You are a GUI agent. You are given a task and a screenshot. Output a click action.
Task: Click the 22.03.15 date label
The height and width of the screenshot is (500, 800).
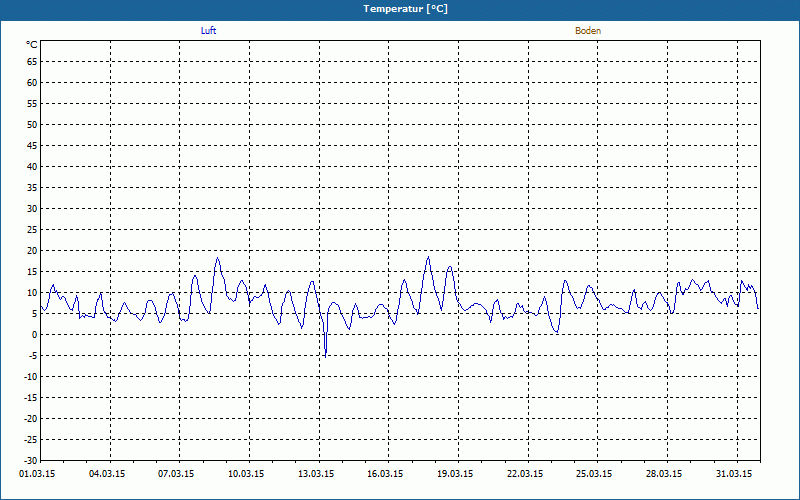coord(525,474)
